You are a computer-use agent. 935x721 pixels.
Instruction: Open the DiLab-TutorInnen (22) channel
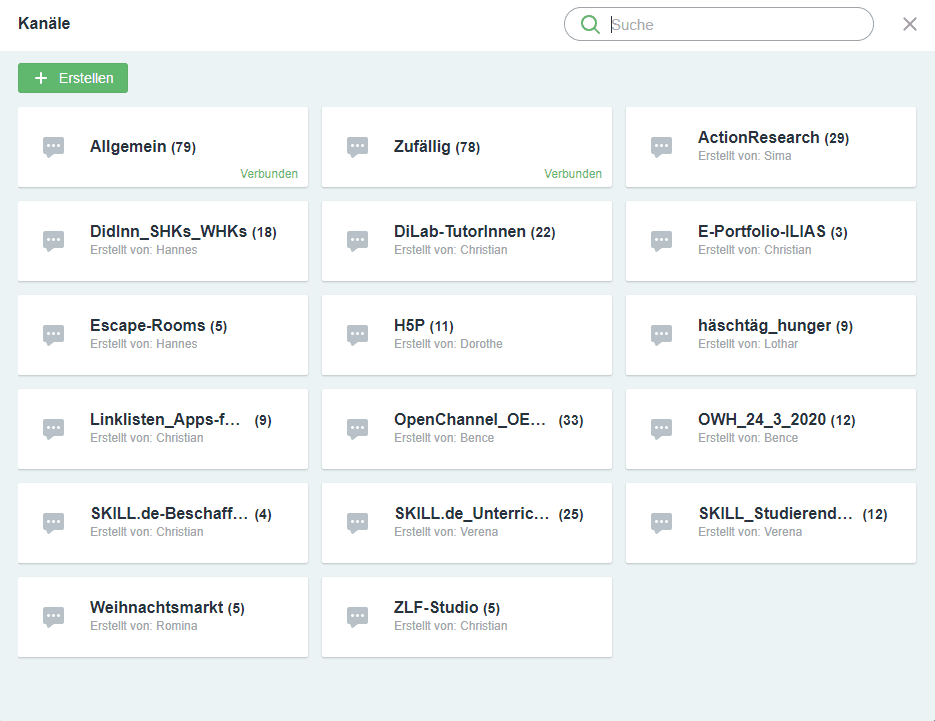pos(467,241)
